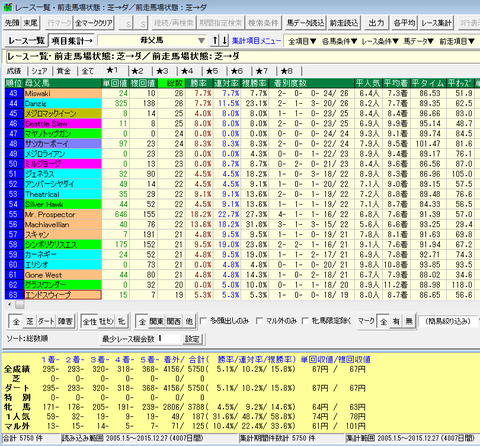This screenshot has height=446, width=480.
Task: Click the 設定 button beside minimum races
Action: tap(192, 339)
